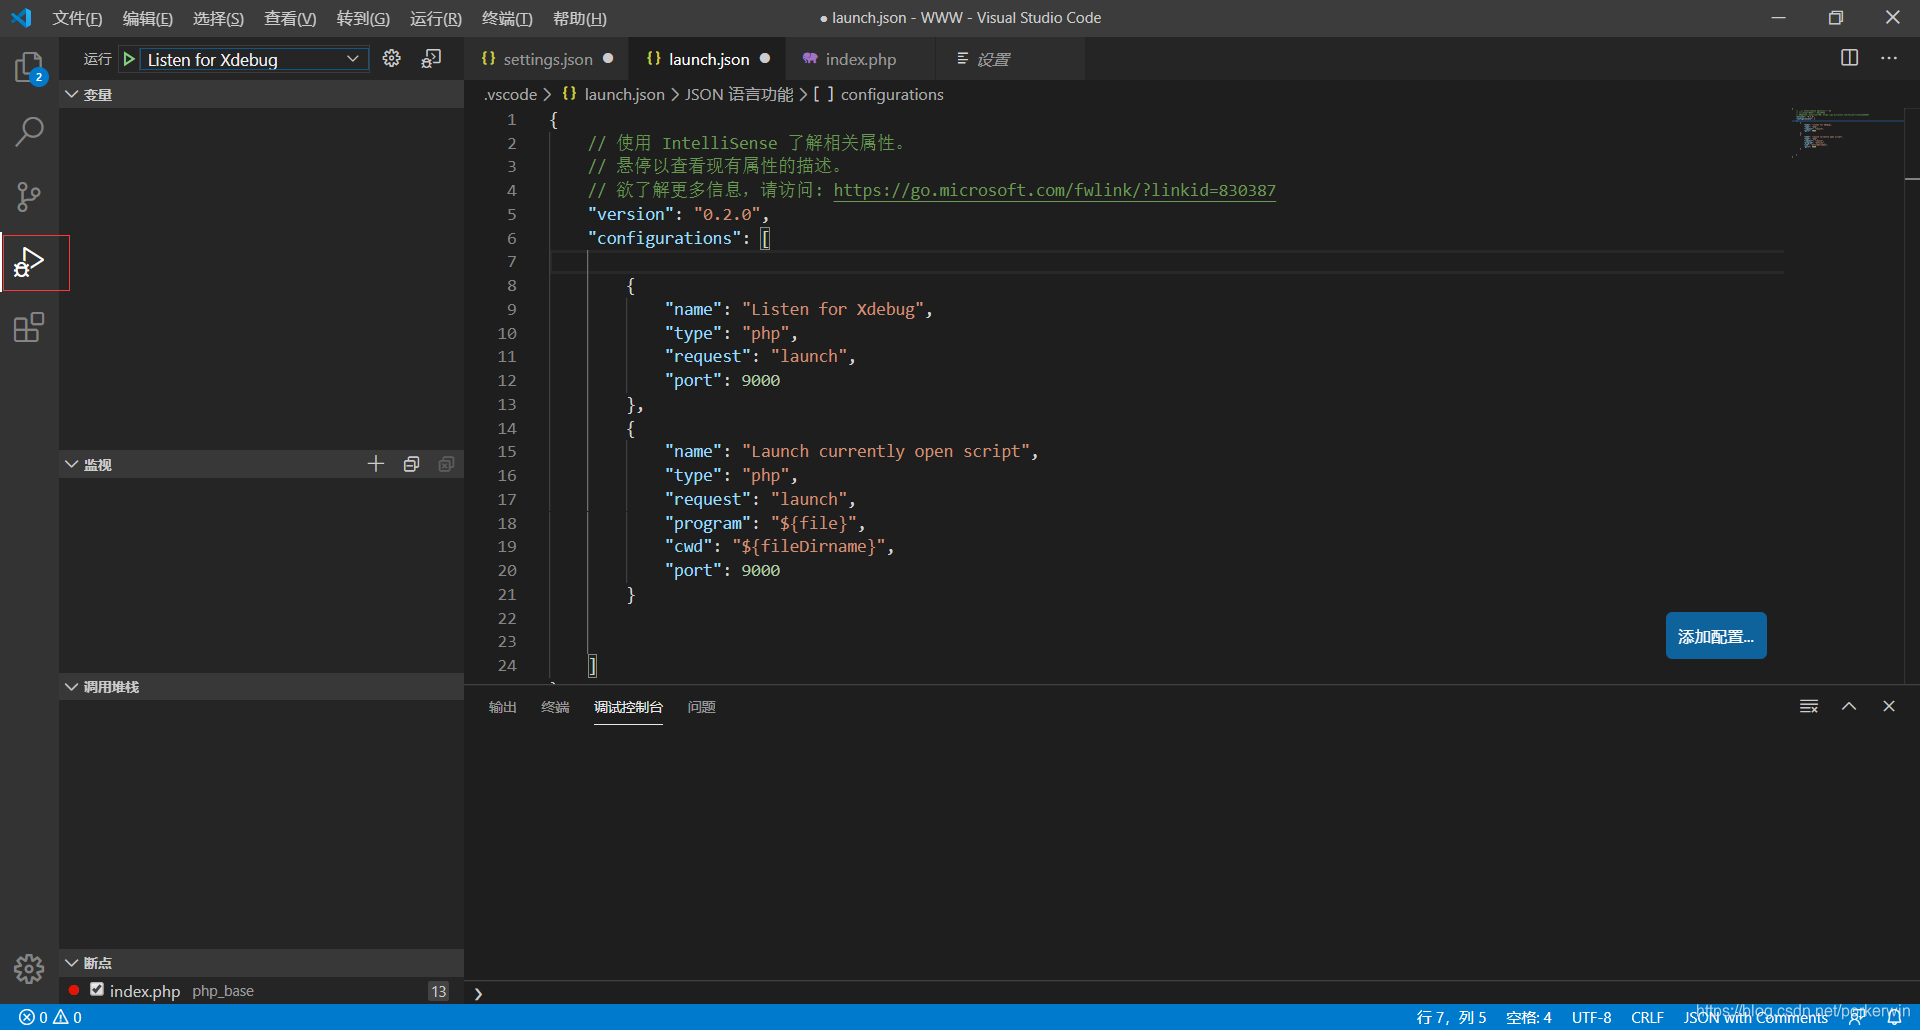The image size is (1920, 1030).
Task: Clear the debug console output
Action: point(1809,706)
